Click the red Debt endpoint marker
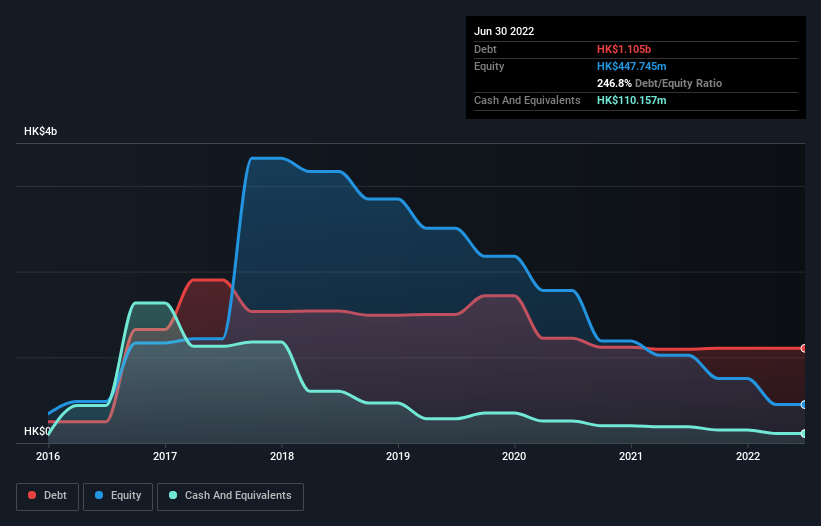Screen dimensions: 821x526 coord(804,348)
